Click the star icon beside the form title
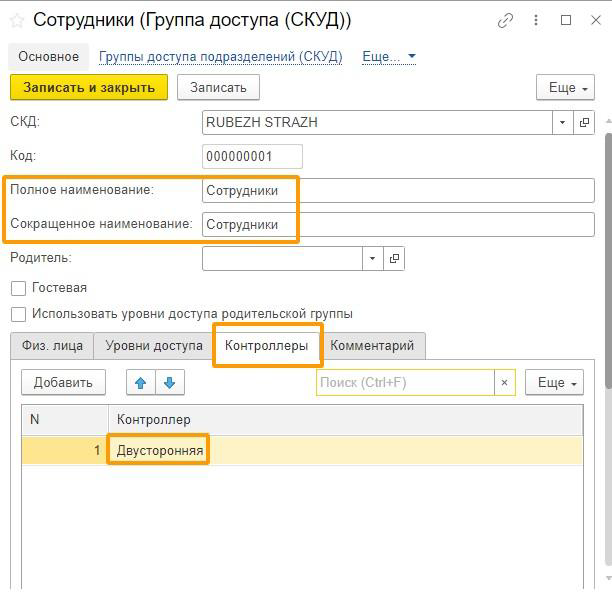 (17, 20)
